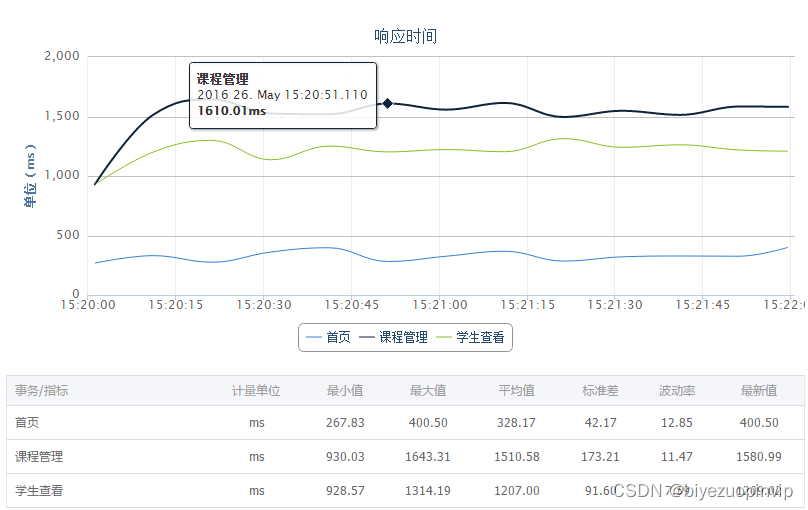
Task: Click the 单位 (ms) y-axis title
Action: pyautogui.click(x=30, y=176)
